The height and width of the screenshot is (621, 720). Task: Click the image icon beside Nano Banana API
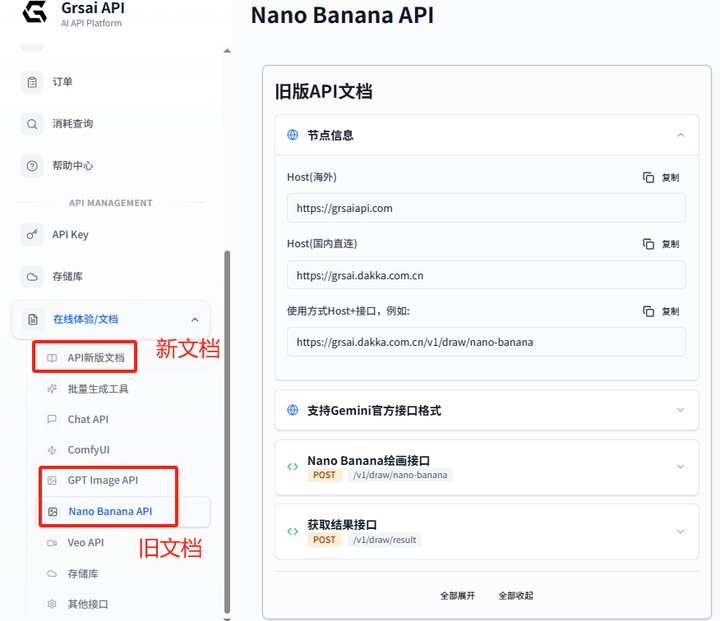[53, 511]
